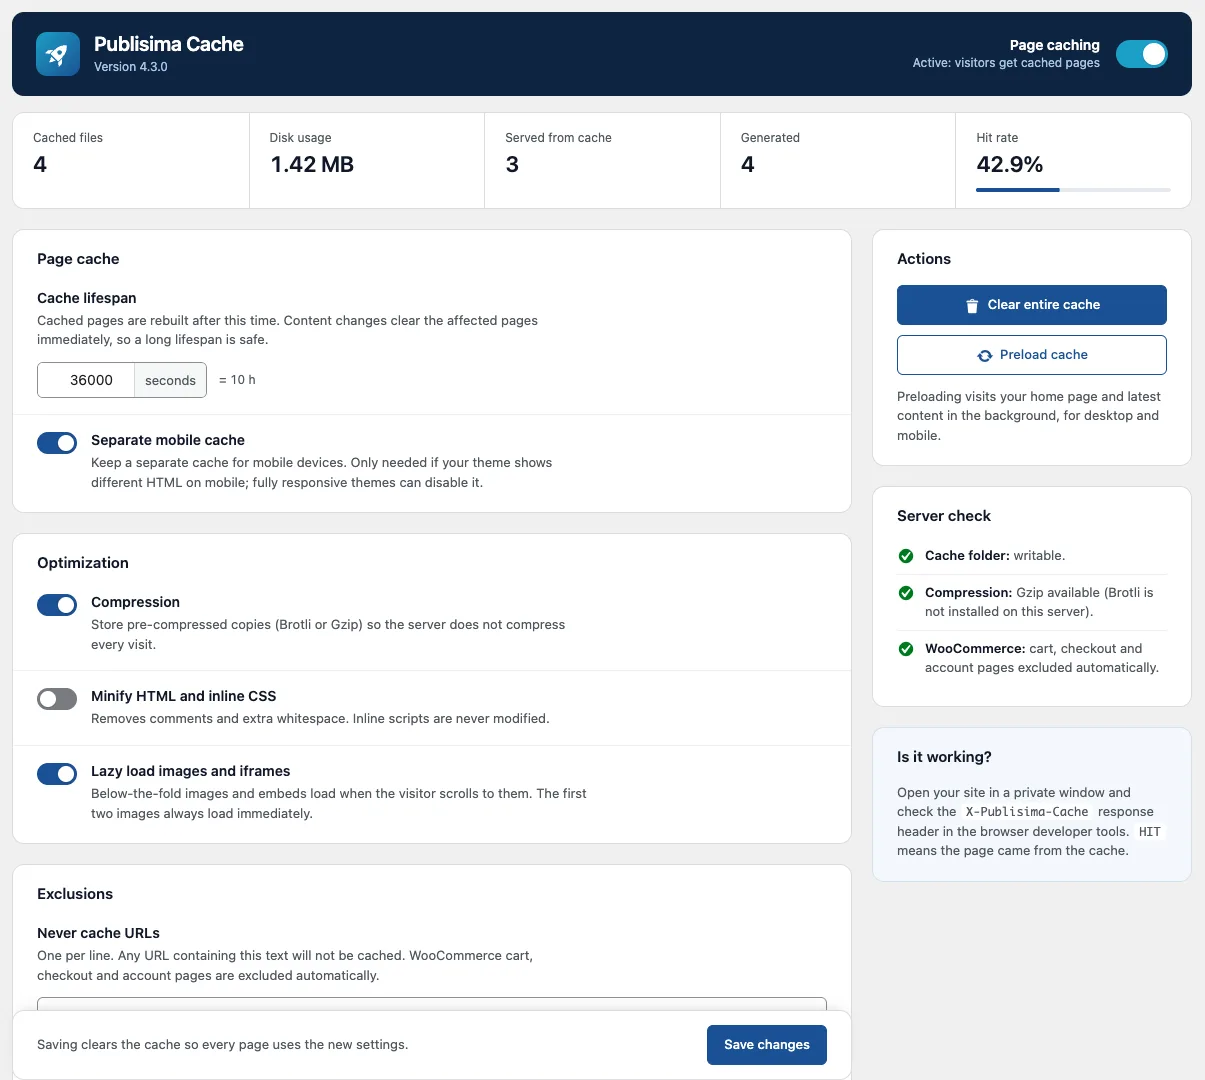
Task: Disable the Page caching switch
Action: [1142, 54]
